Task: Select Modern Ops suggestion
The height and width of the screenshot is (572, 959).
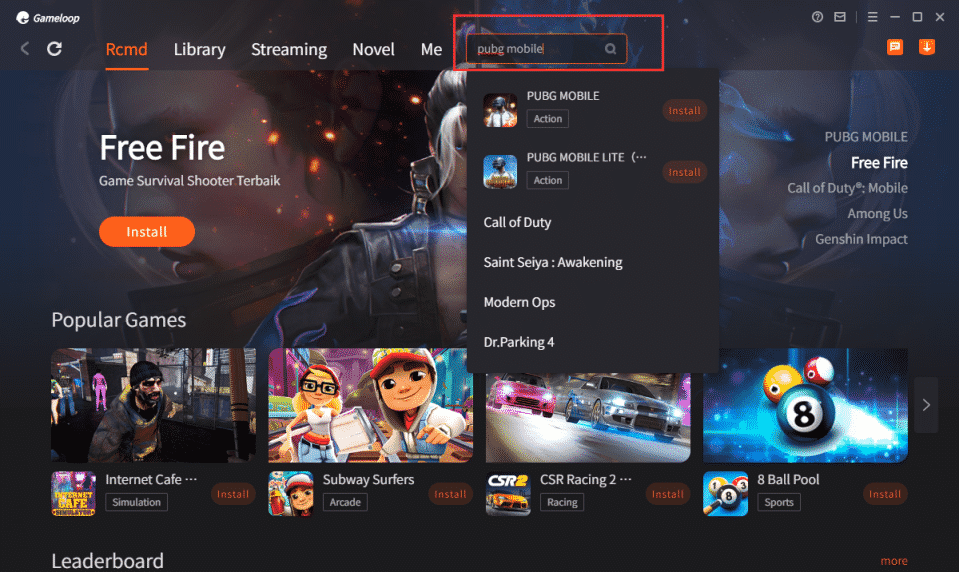Action: click(519, 302)
